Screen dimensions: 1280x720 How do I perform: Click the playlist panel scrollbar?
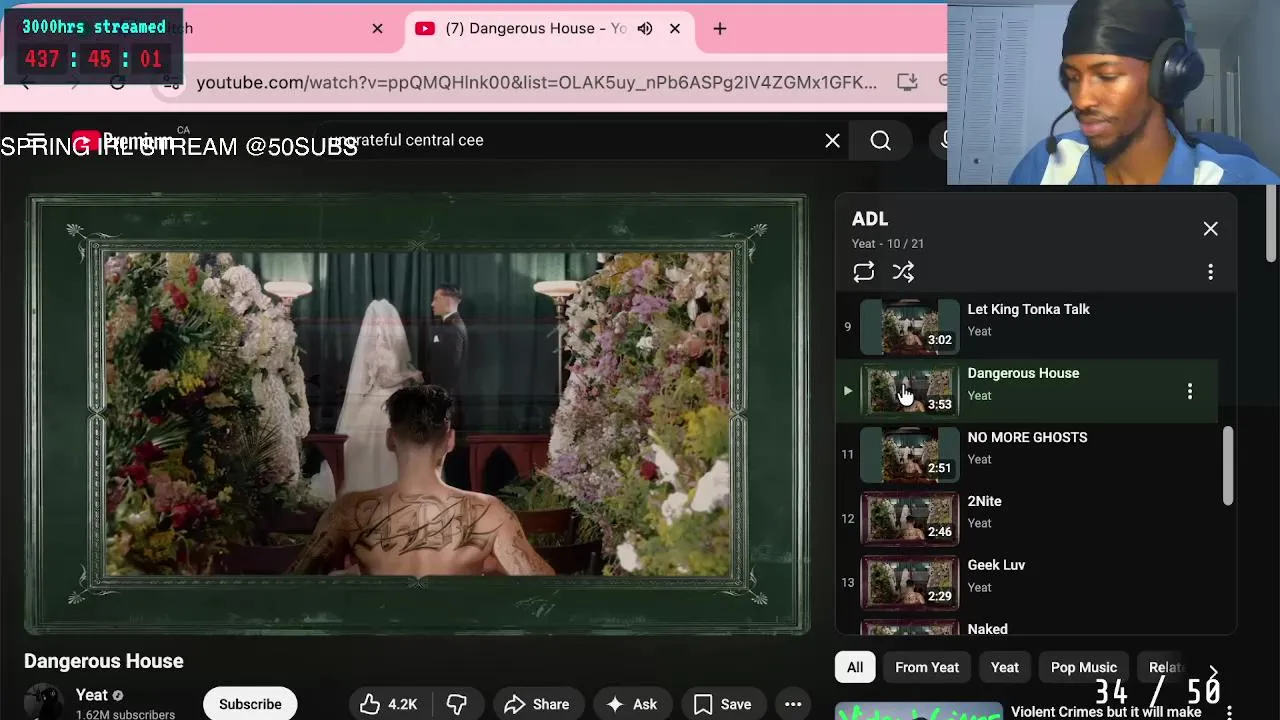click(1228, 466)
